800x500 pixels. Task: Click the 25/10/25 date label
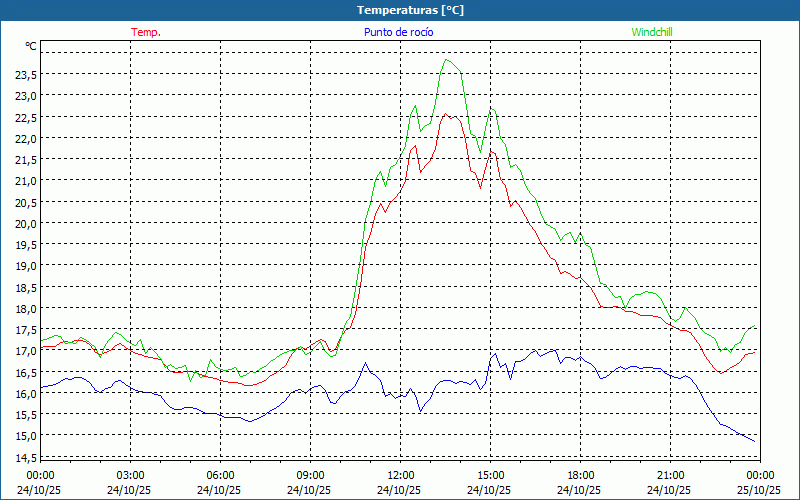pyautogui.click(x=759, y=490)
